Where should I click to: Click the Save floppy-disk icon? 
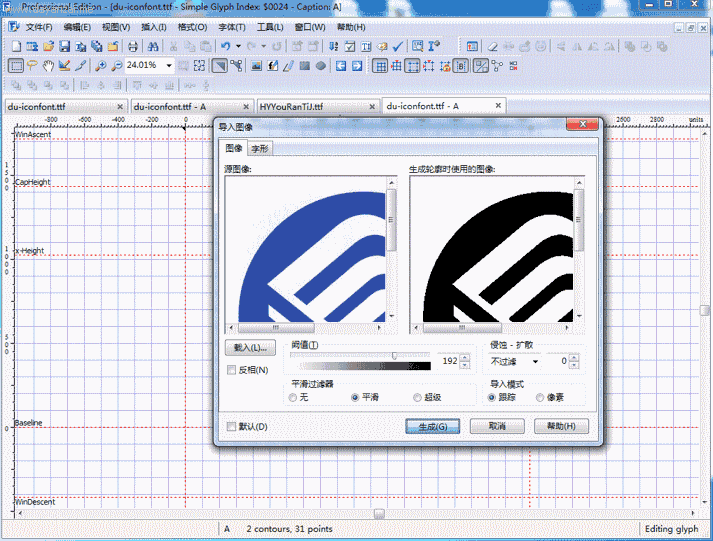click(65, 46)
